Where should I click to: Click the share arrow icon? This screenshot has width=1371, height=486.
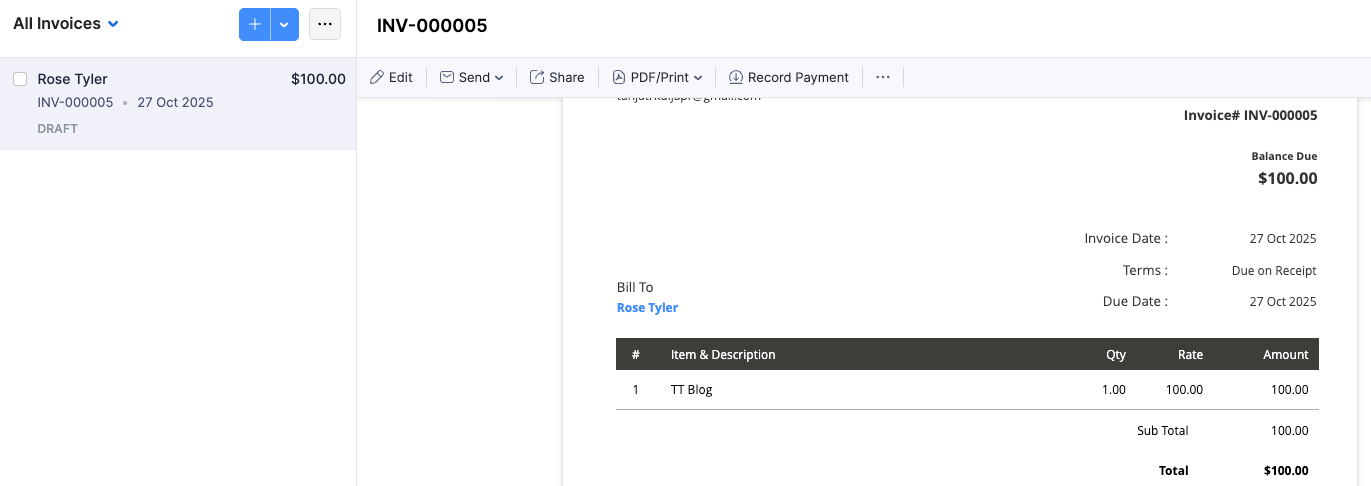coord(537,77)
